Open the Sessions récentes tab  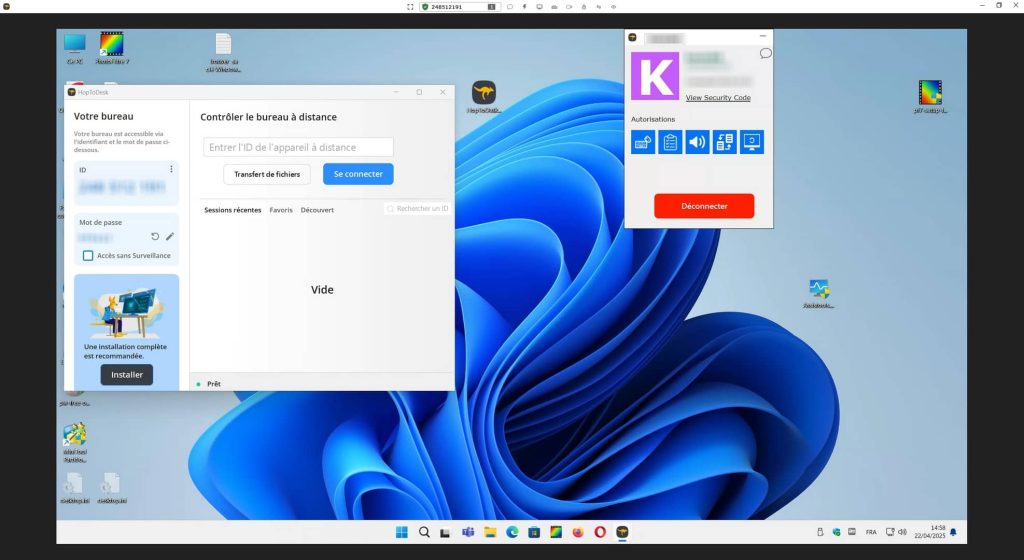click(232, 210)
